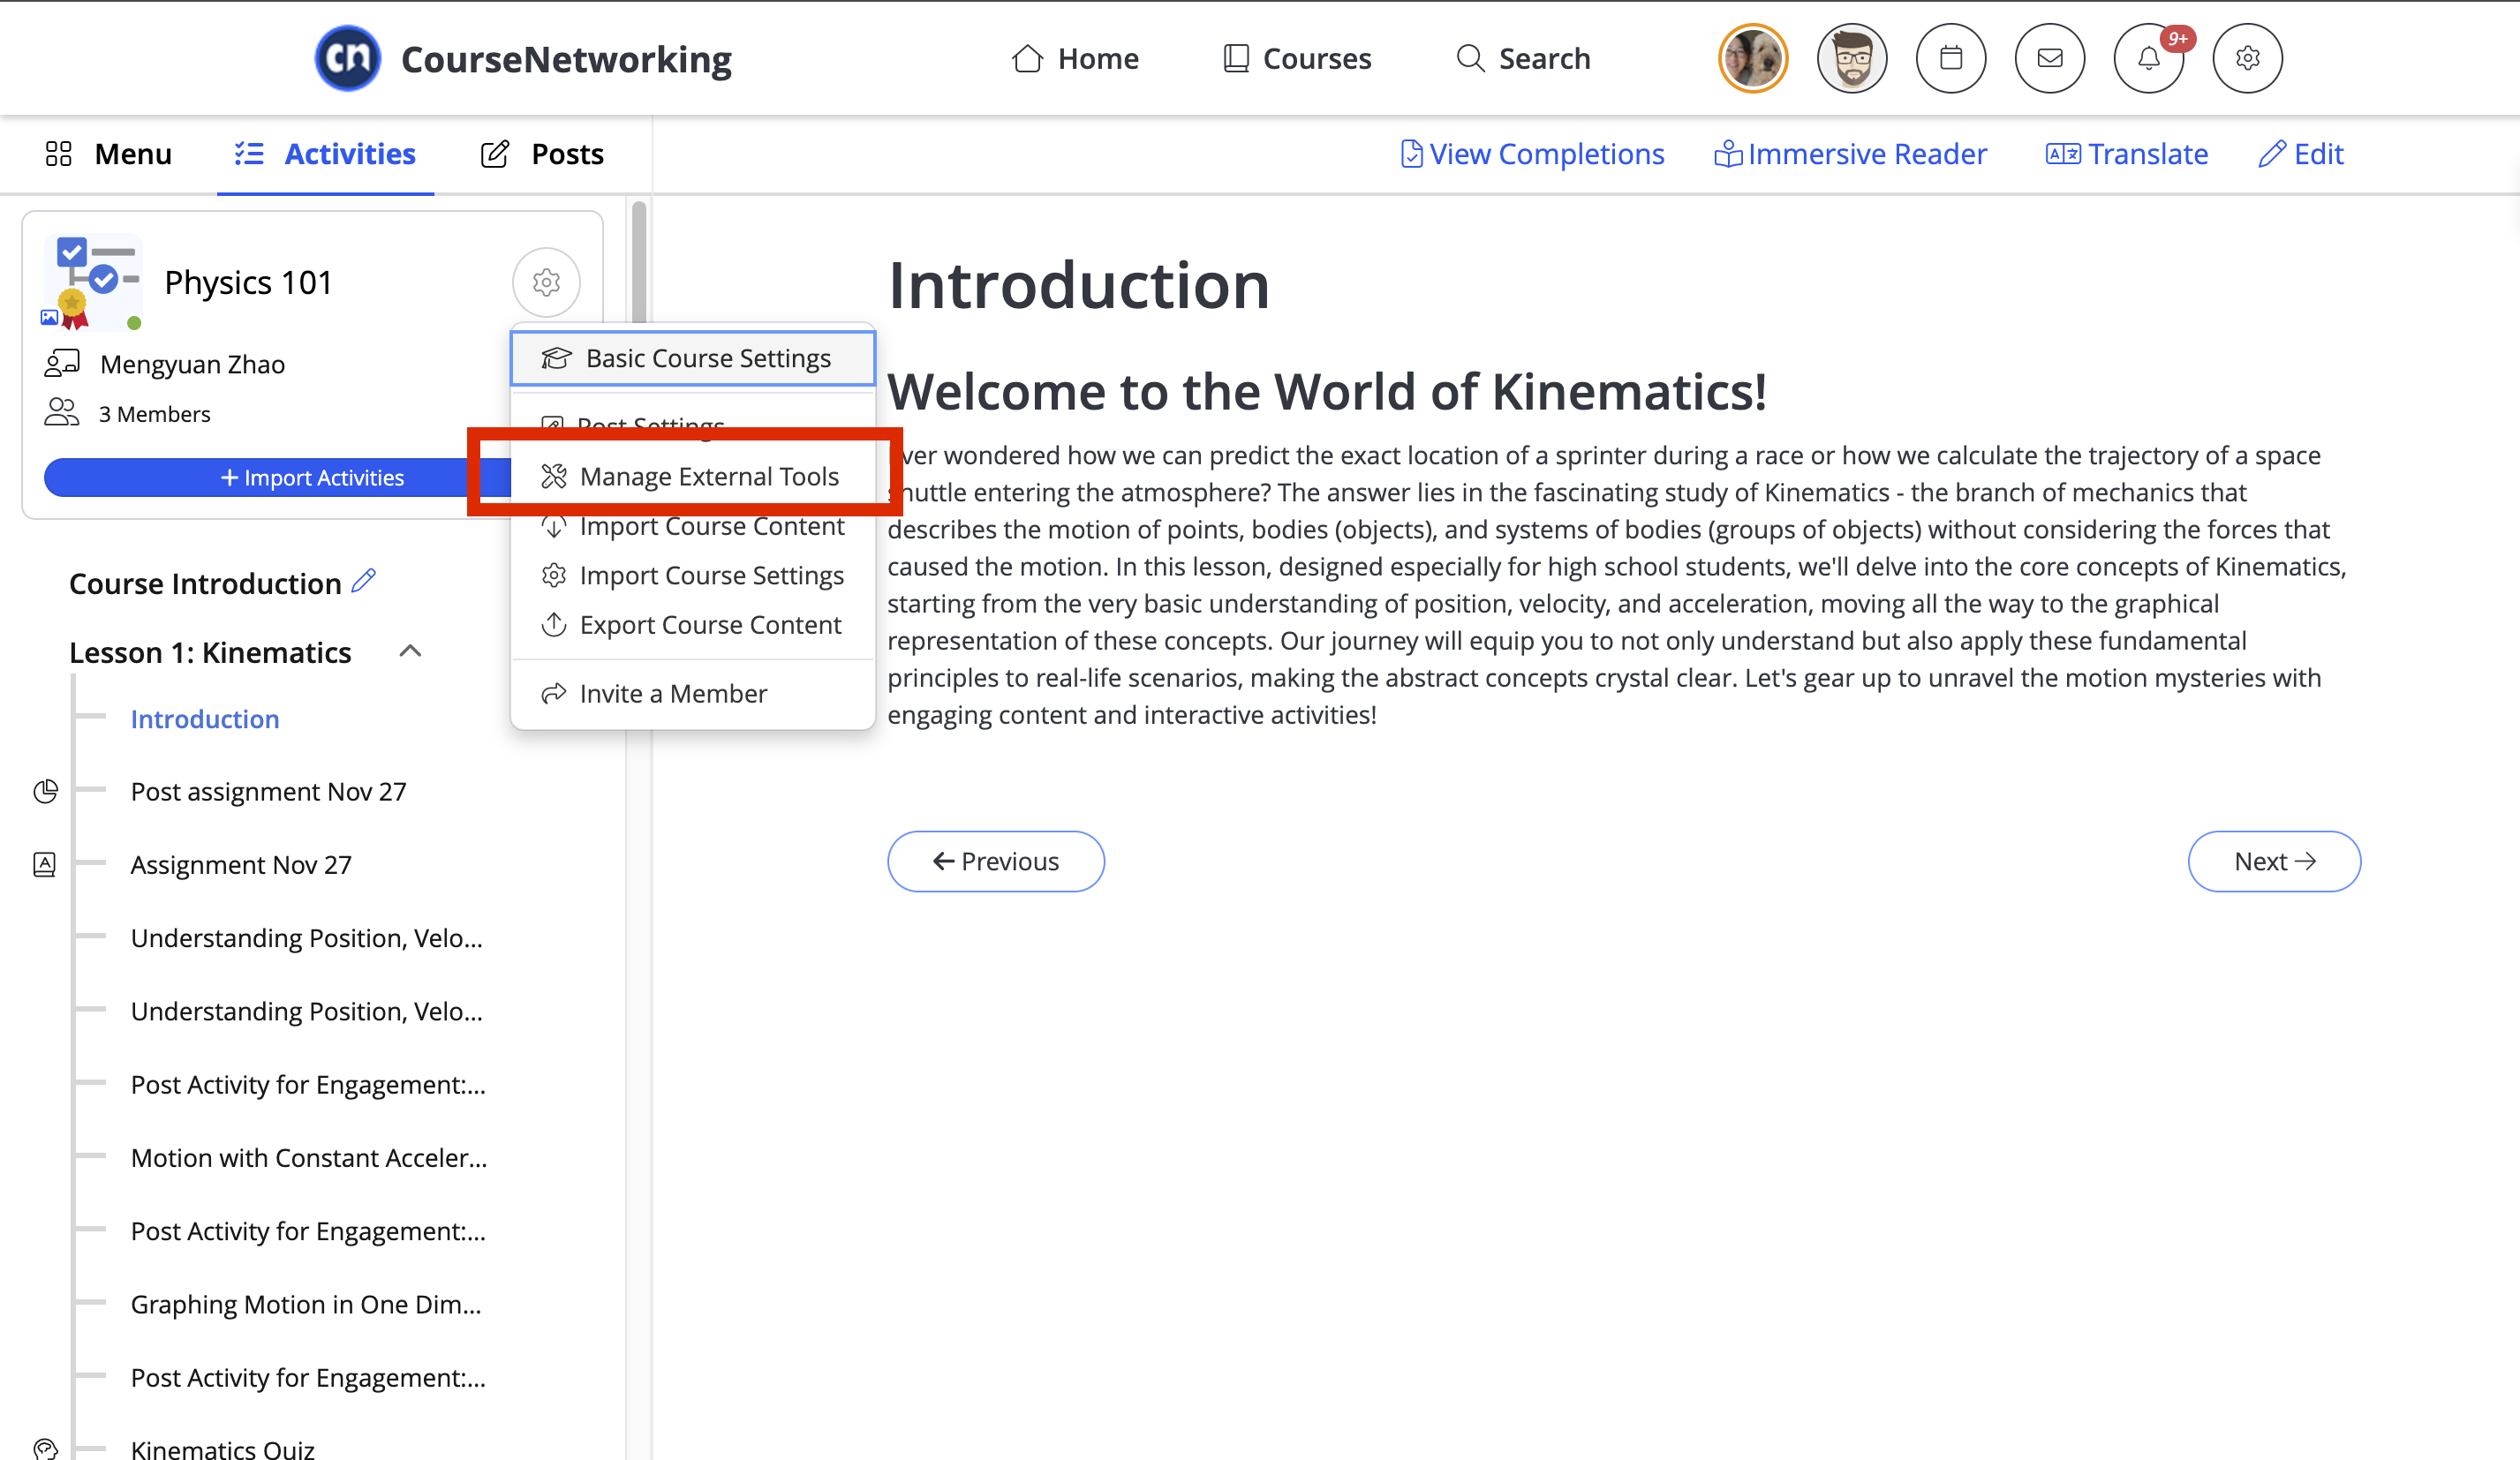Click the Physics 101 course image
Viewport: 2520px width, 1460px height.
pos(92,282)
